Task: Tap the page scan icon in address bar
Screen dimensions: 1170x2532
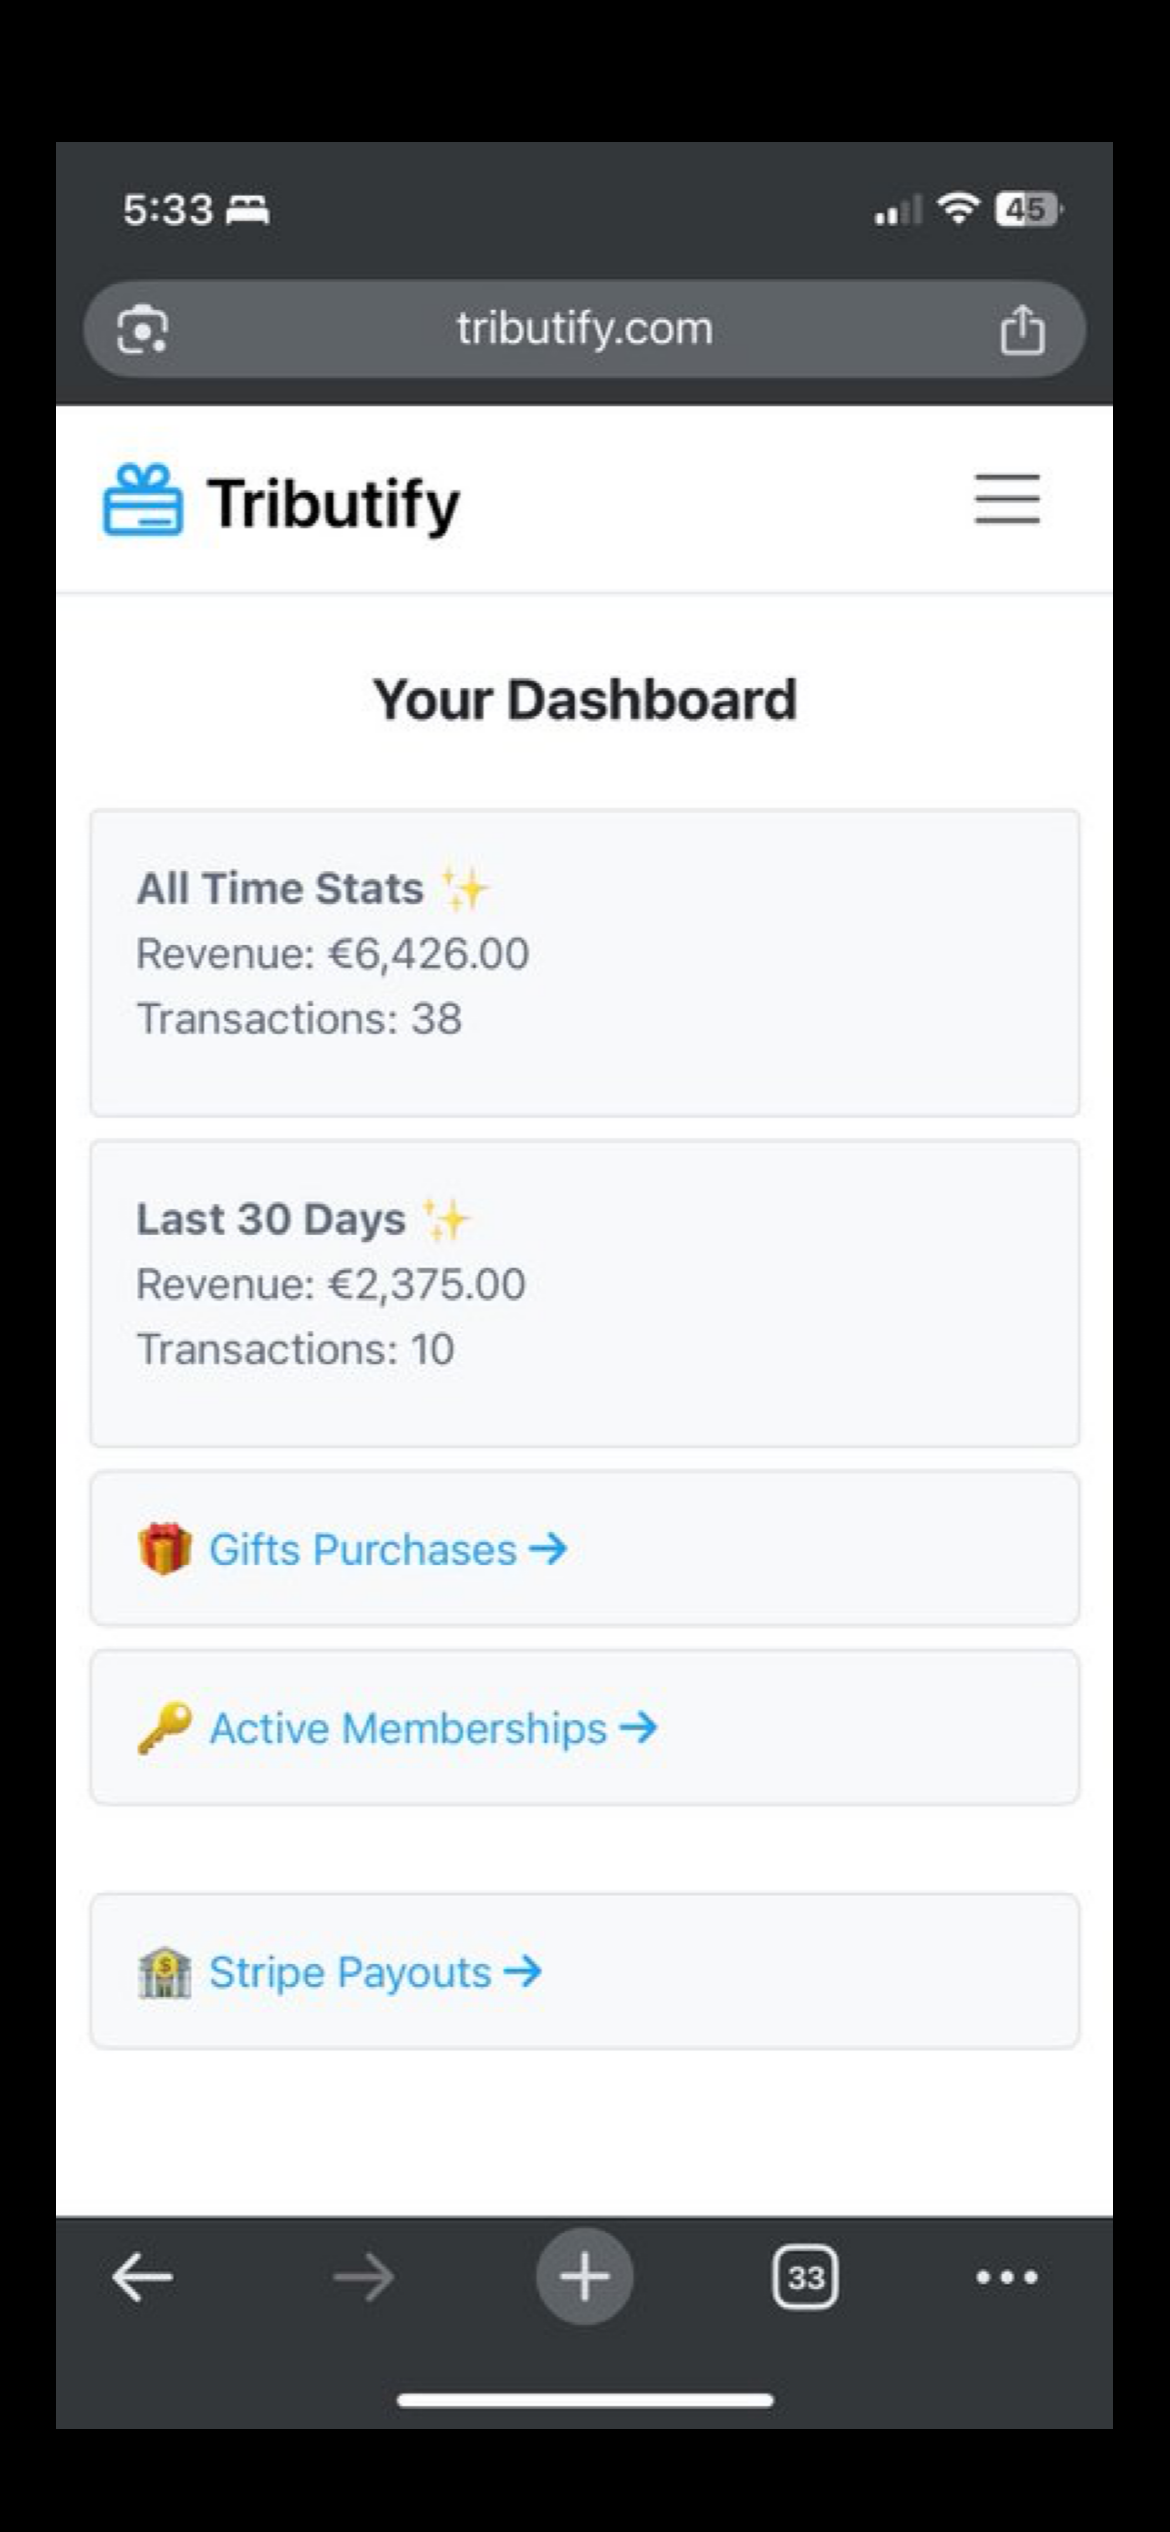Action: tap(143, 329)
